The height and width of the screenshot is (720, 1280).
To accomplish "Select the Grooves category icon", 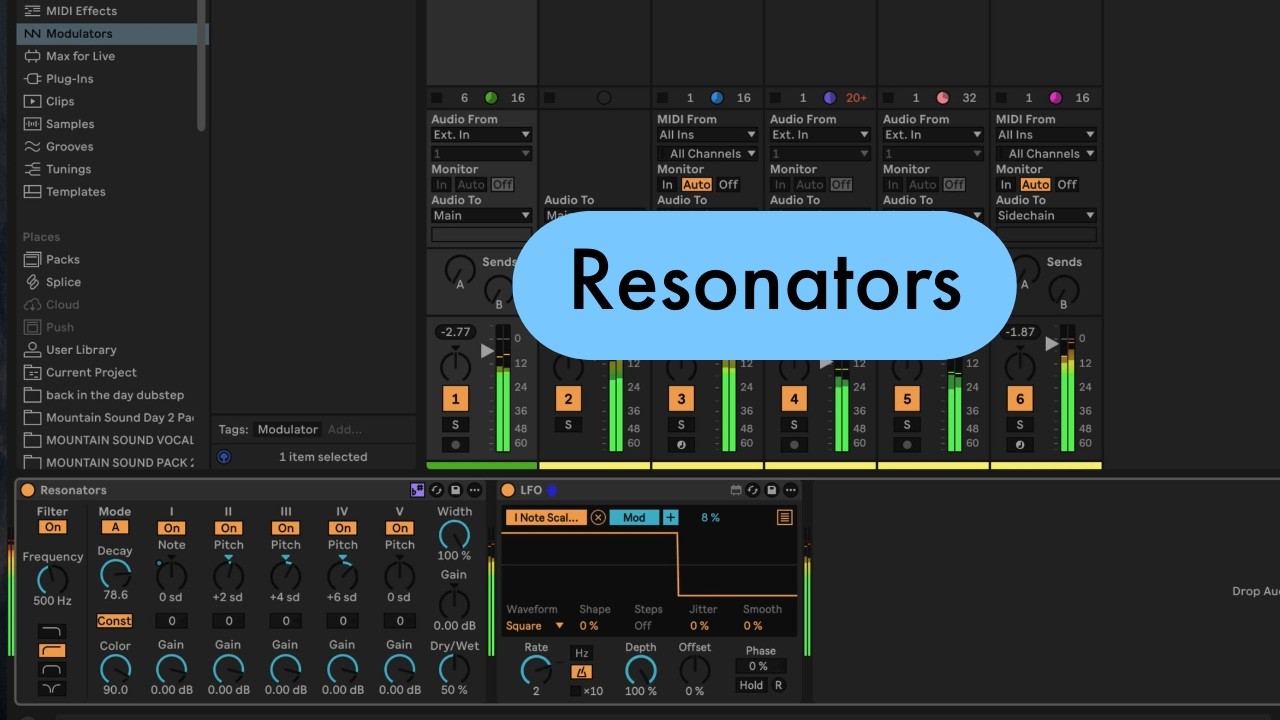I will click(x=33, y=146).
